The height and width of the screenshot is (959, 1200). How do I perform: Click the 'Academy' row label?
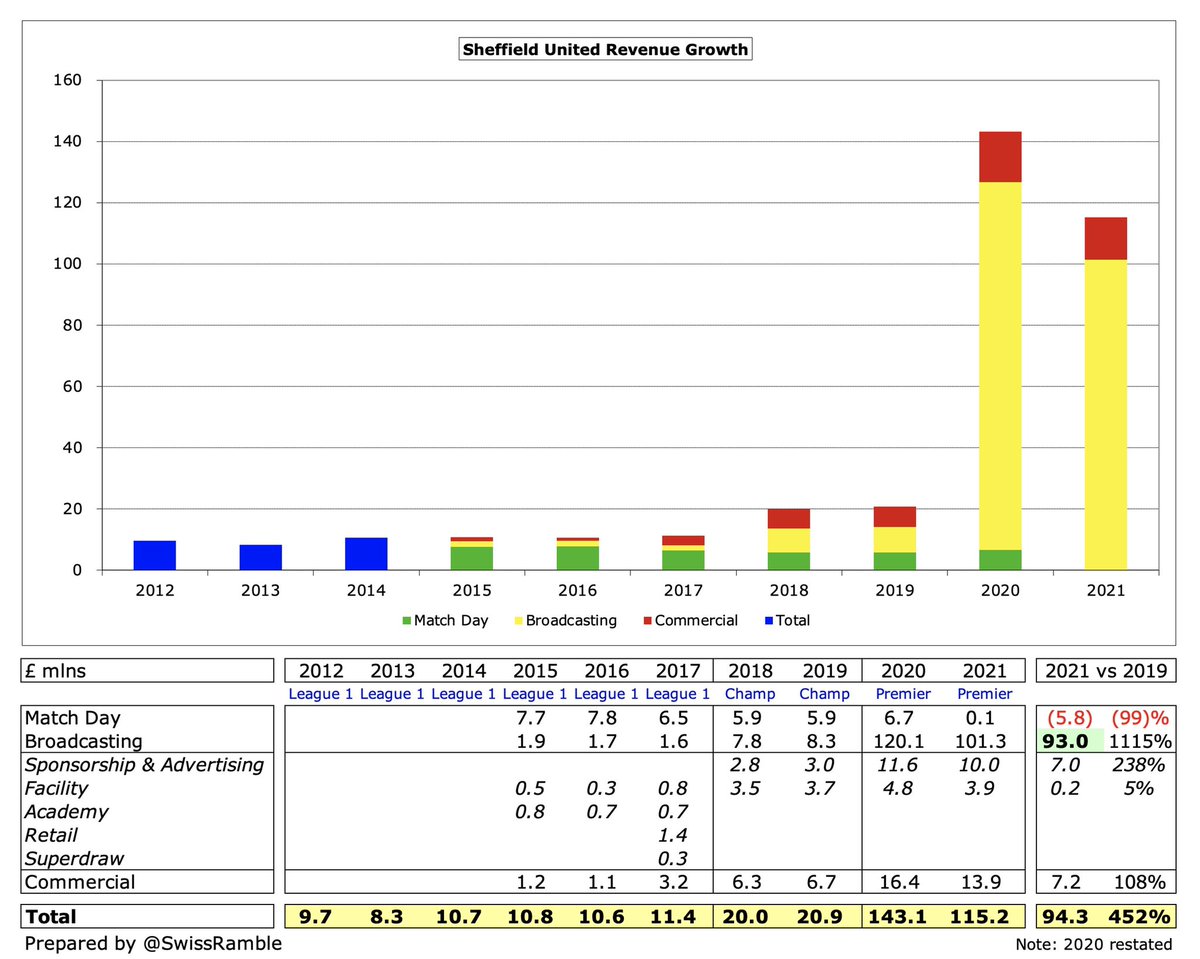click(67, 812)
